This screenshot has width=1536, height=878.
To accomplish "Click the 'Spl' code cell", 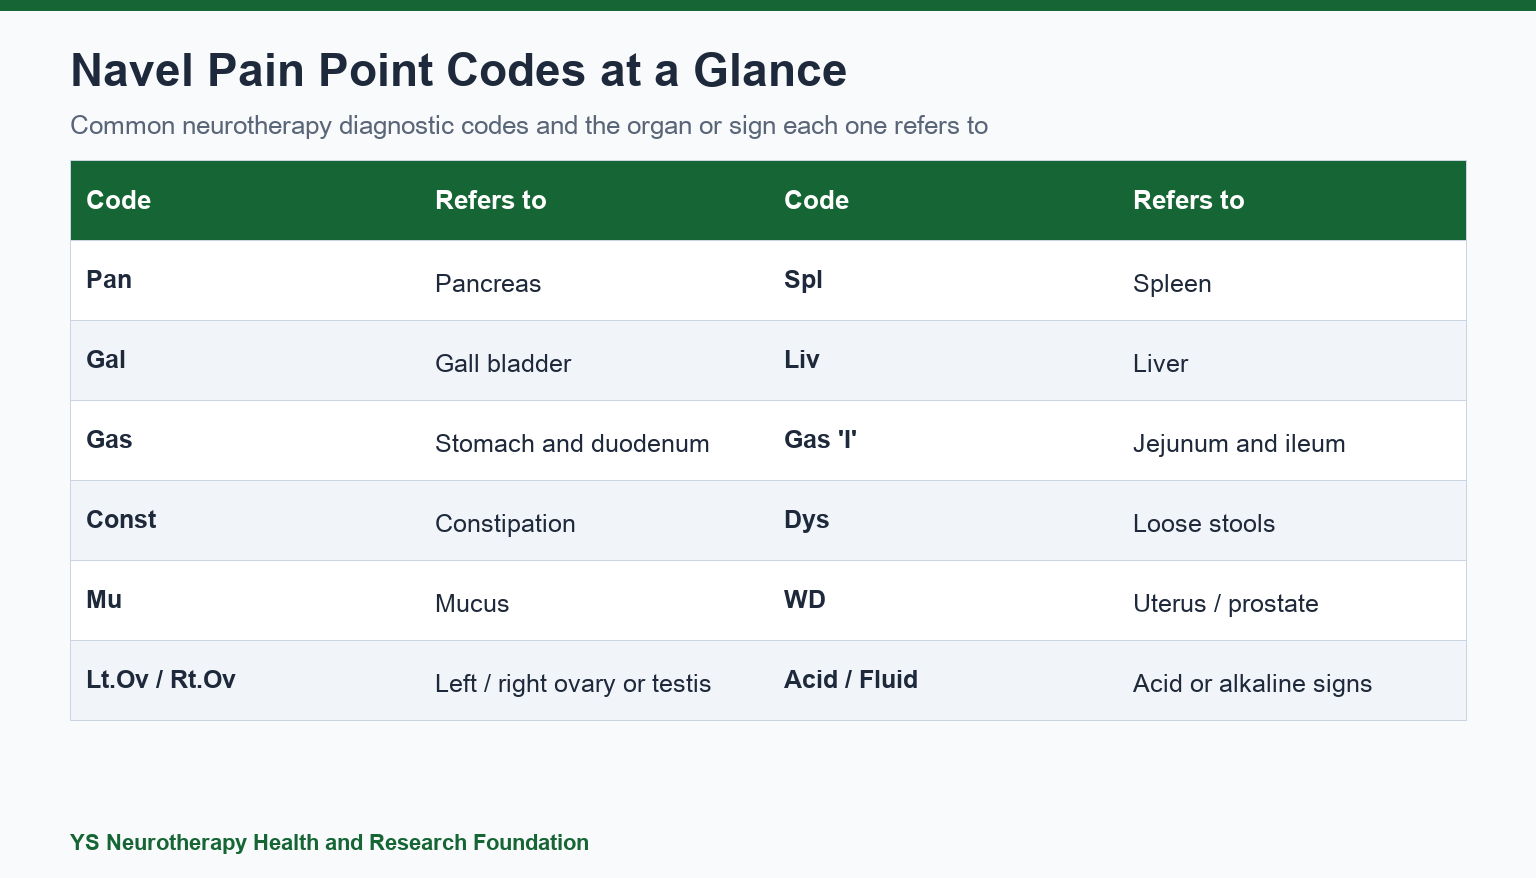I will click(943, 280).
